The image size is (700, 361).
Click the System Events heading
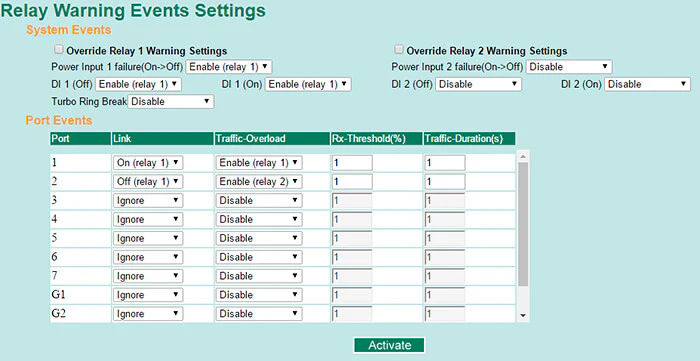69,30
